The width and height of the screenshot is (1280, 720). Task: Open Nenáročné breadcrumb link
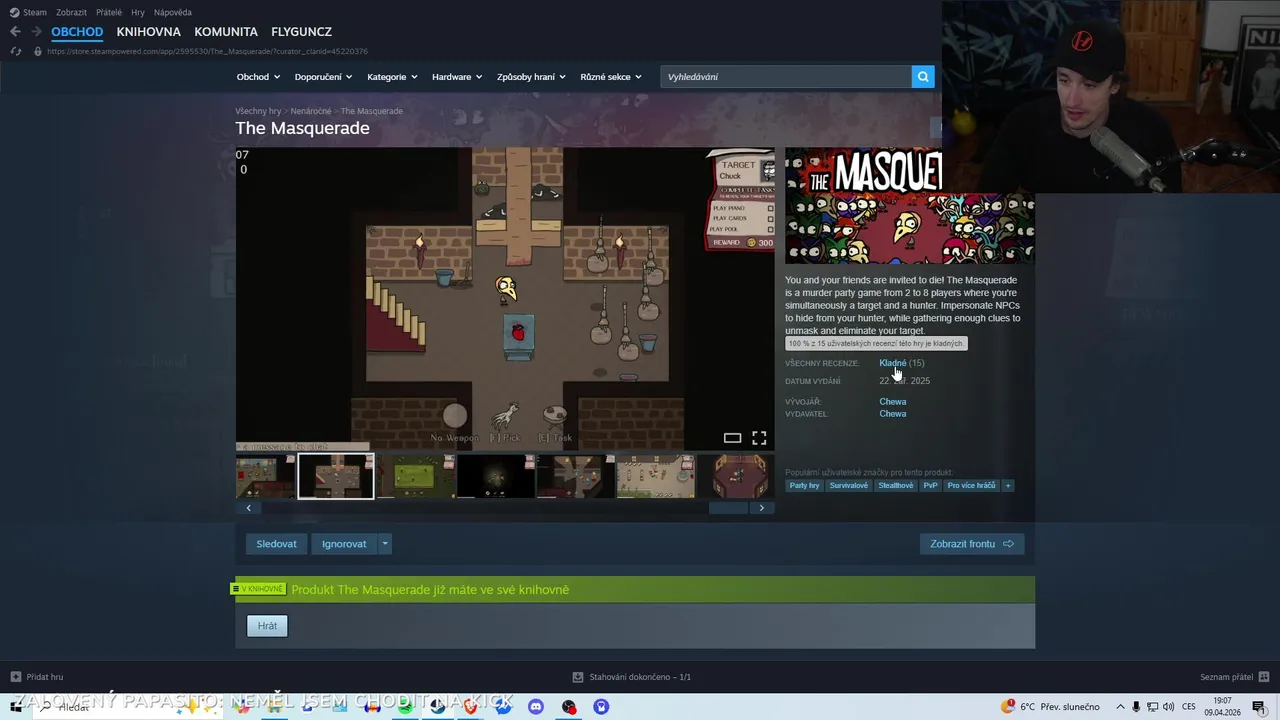[x=311, y=111]
